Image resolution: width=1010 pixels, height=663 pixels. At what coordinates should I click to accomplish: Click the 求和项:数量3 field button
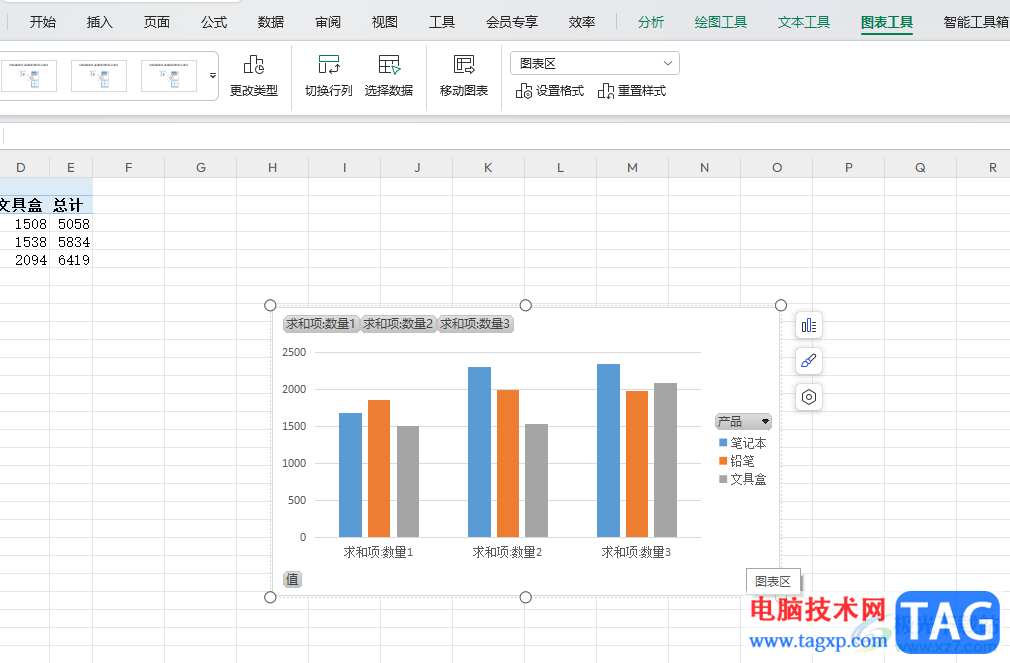(x=475, y=323)
